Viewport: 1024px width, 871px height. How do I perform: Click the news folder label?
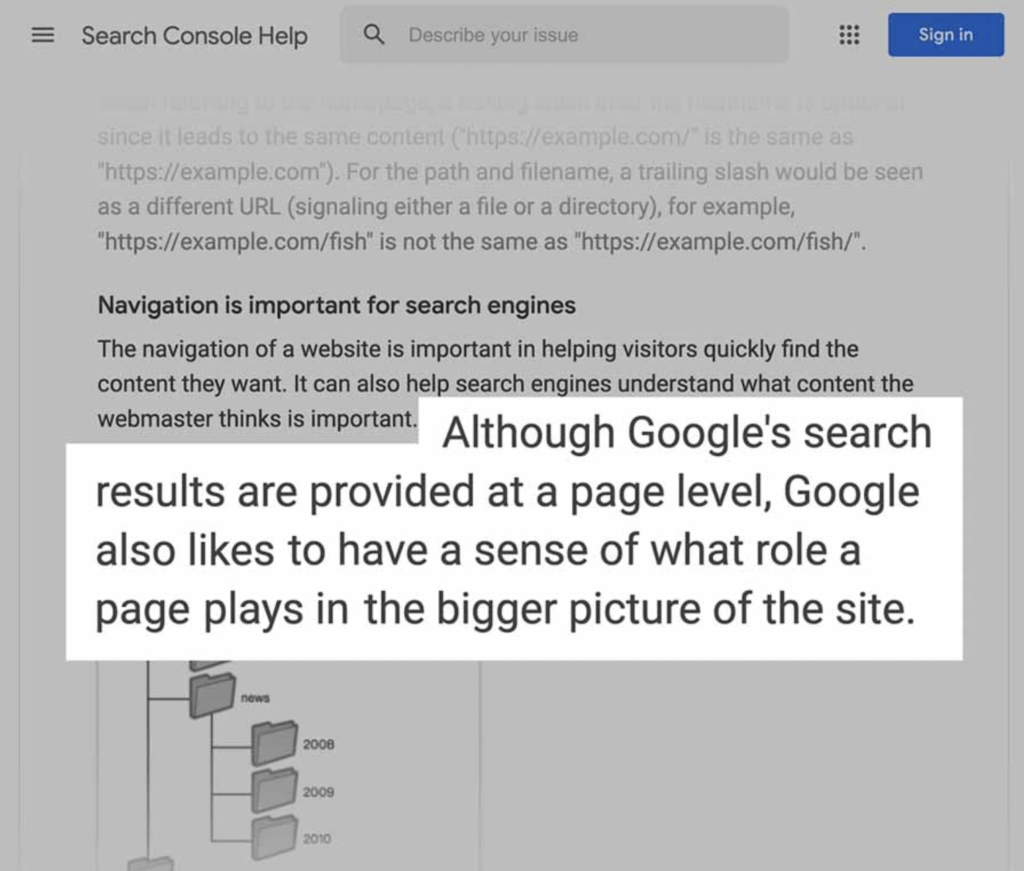click(255, 698)
